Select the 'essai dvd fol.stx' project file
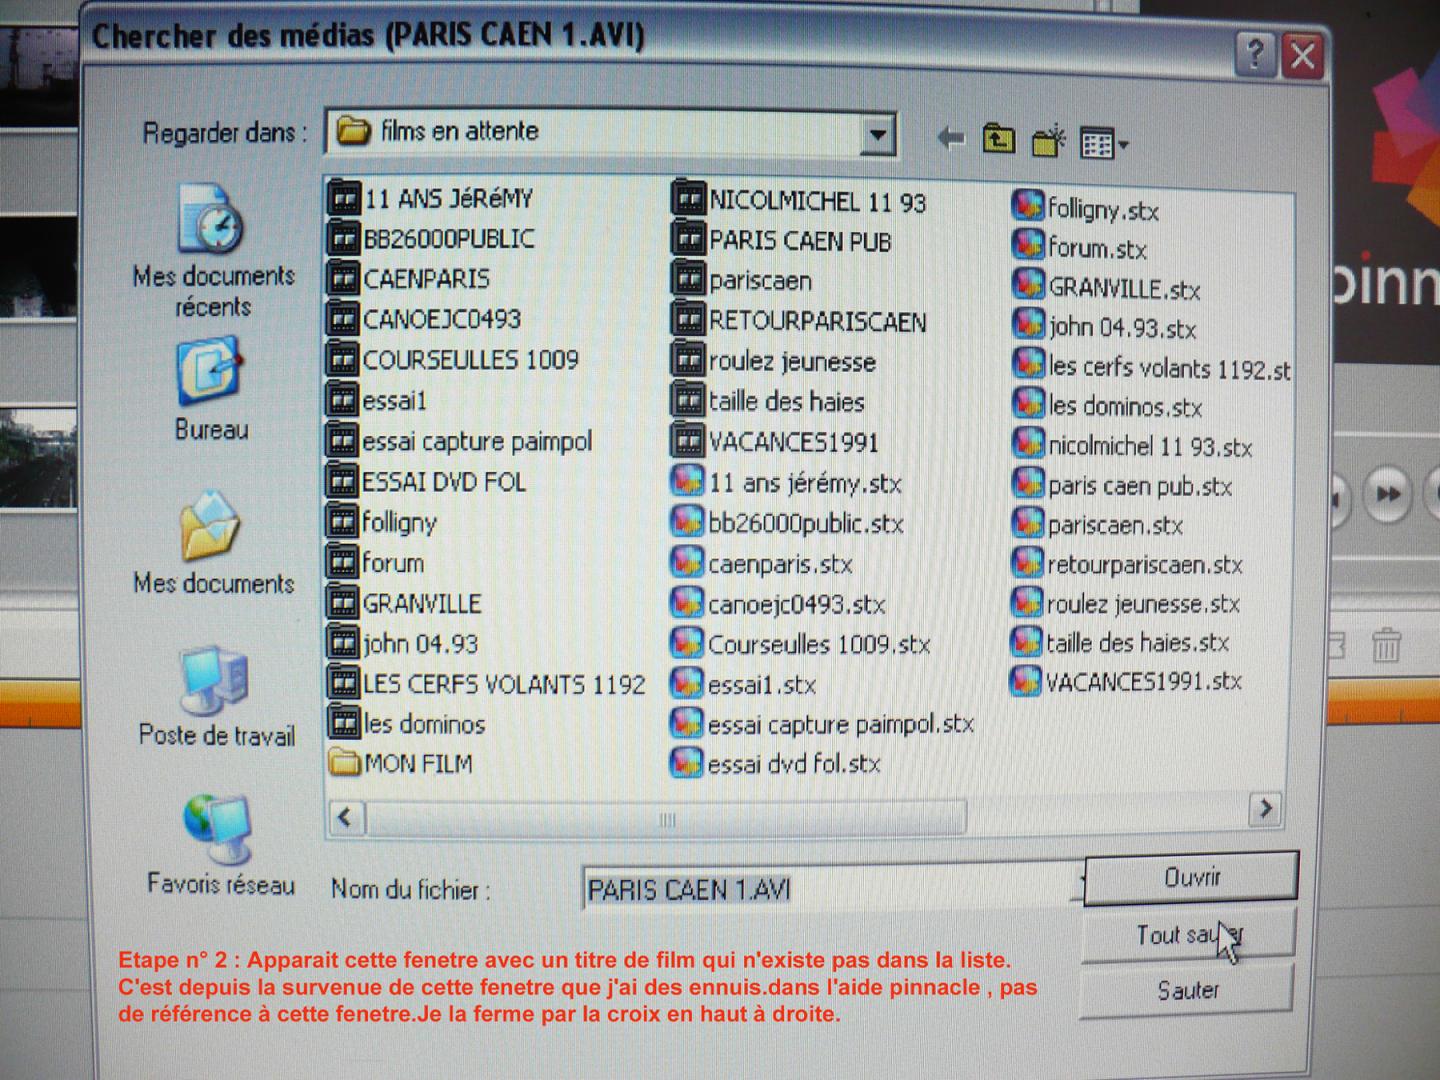 point(775,764)
